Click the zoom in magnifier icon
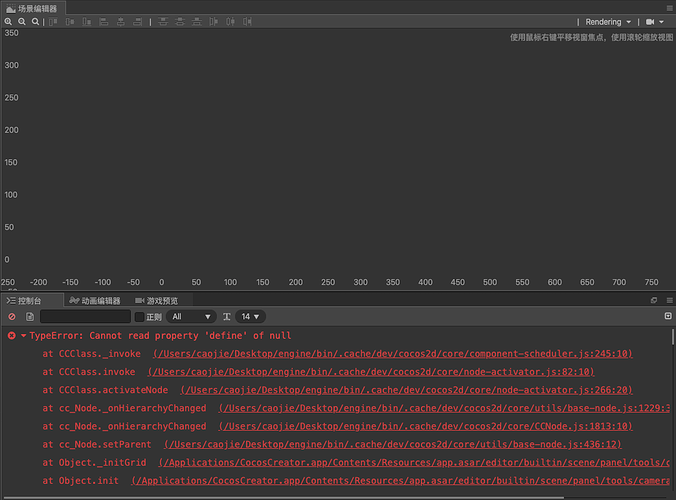The image size is (676, 500). coord(8,22)
